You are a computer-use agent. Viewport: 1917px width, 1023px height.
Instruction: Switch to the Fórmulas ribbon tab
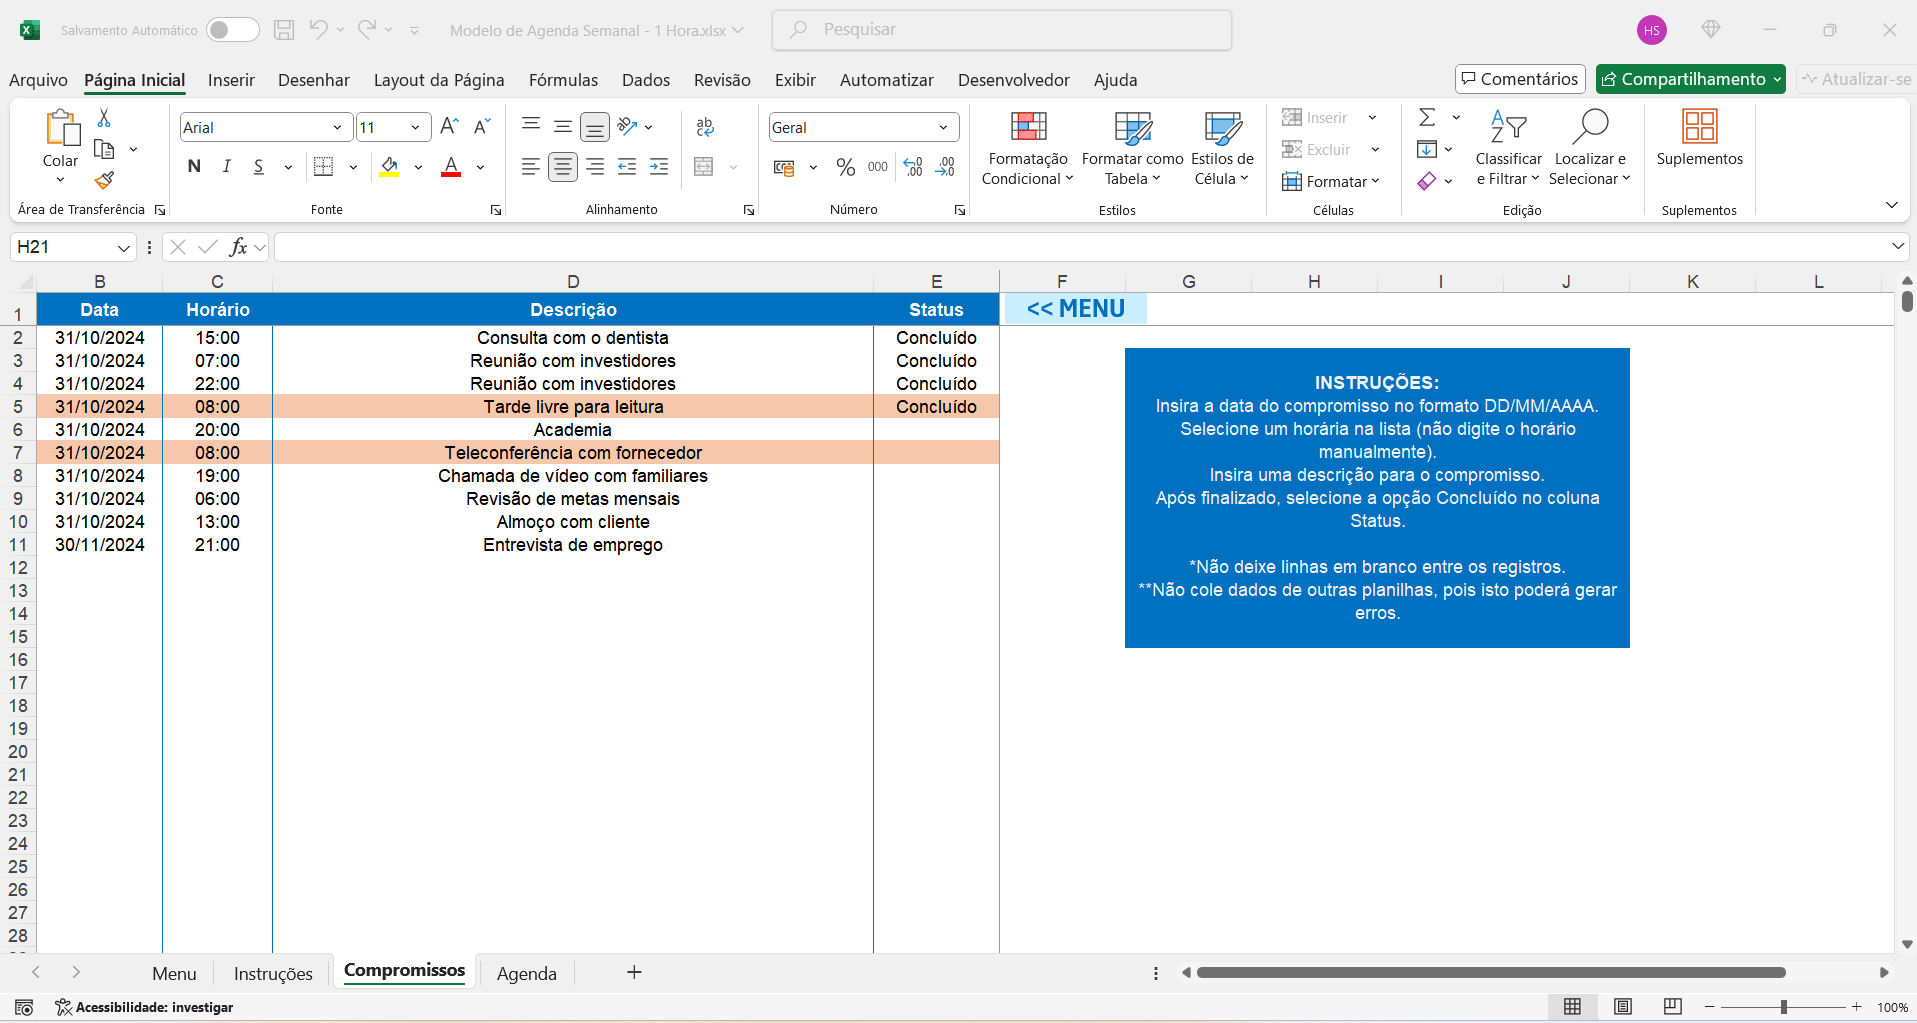563,79
